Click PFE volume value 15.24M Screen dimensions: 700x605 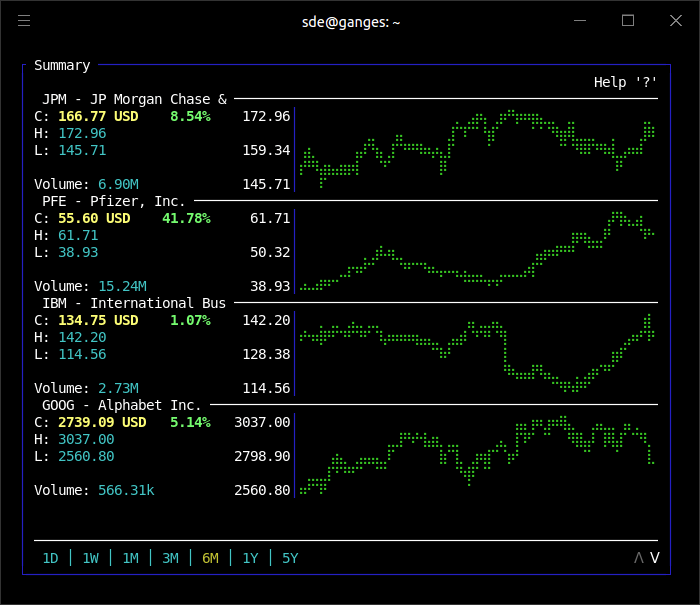[x=122, y=286]
